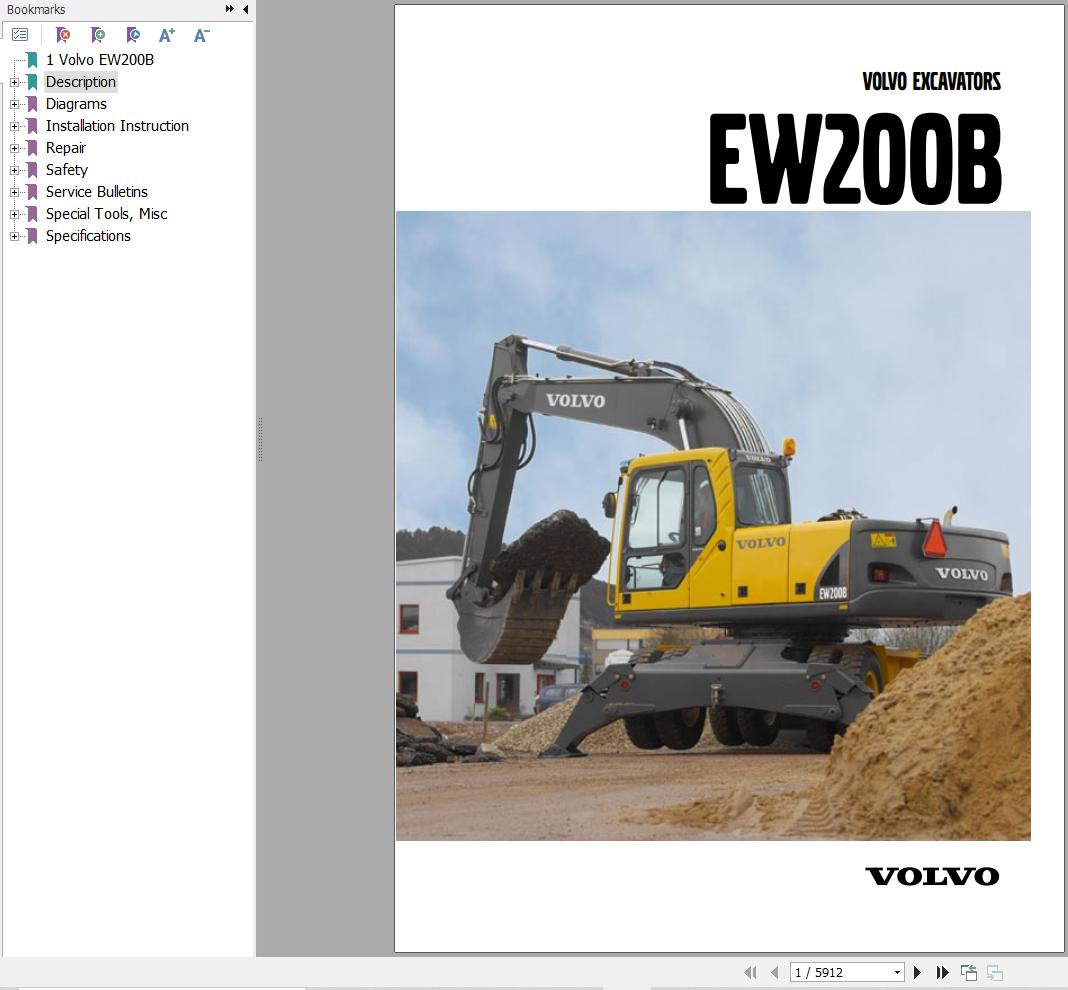This screenshot has height=990, width=1068.
Task: Open the Special Tools, Misc bookmark
Action: point(106,214)
